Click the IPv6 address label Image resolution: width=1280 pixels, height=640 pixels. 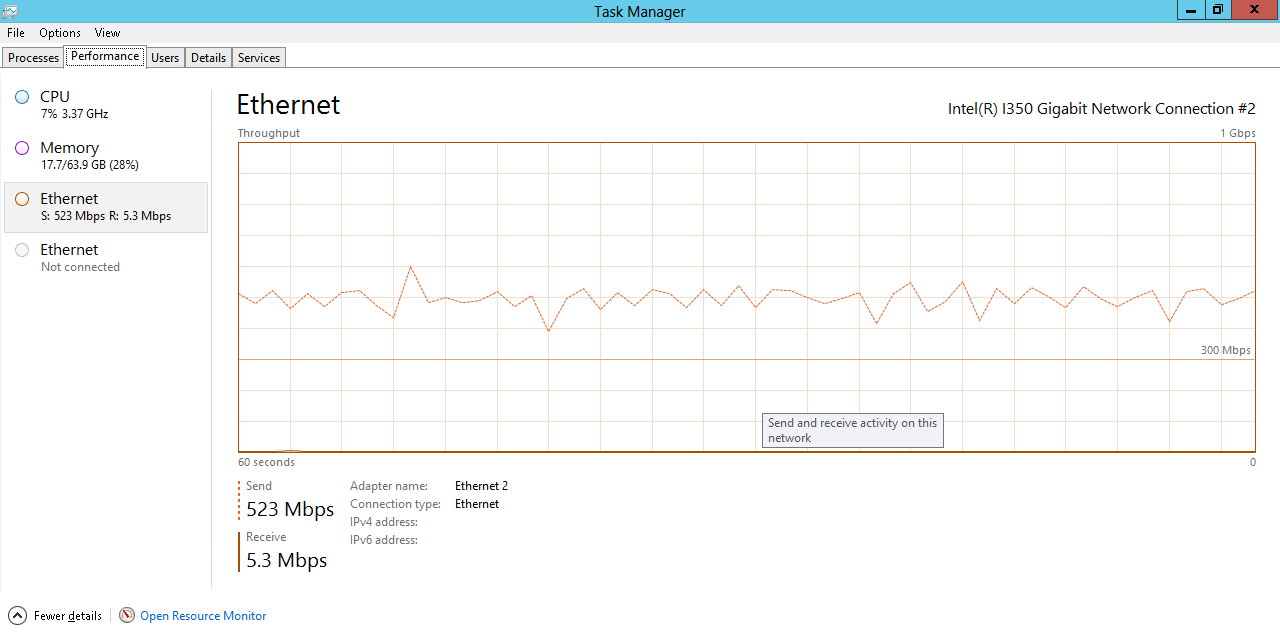pos(384,540)
